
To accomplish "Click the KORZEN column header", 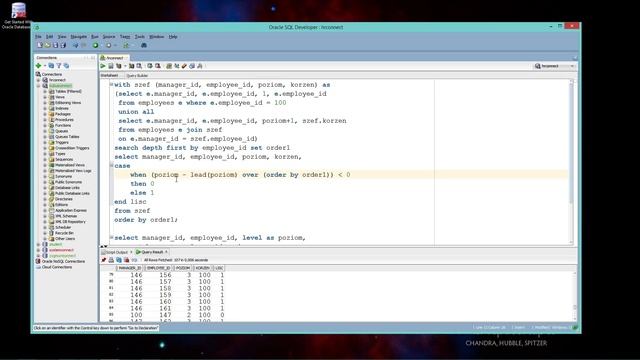I will (202, 268).
